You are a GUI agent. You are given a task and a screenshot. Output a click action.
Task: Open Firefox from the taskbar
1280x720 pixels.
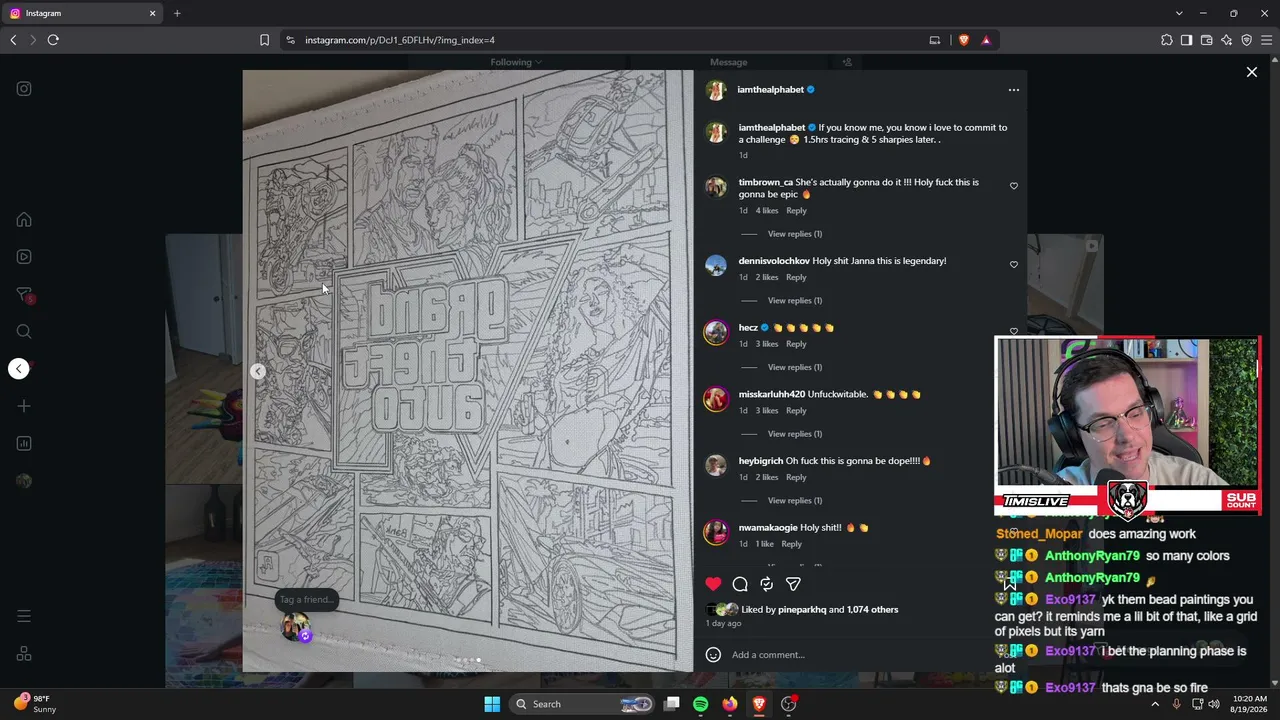tap(730, 704)
